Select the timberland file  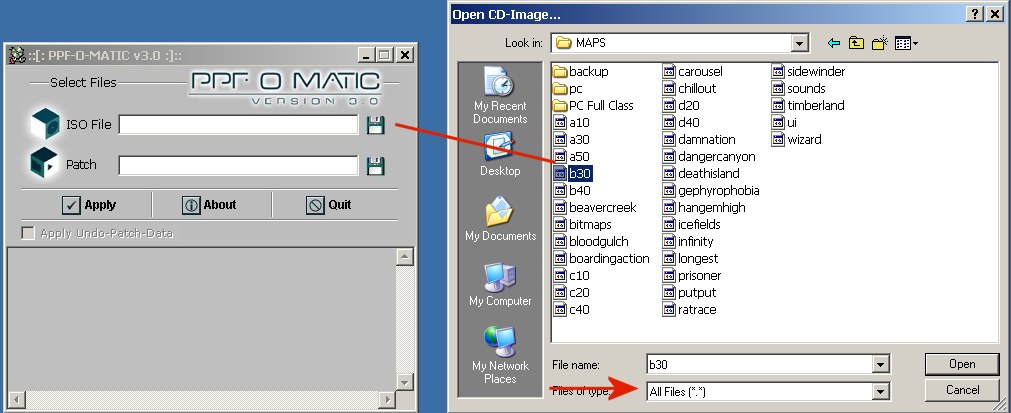pos(809,106)
